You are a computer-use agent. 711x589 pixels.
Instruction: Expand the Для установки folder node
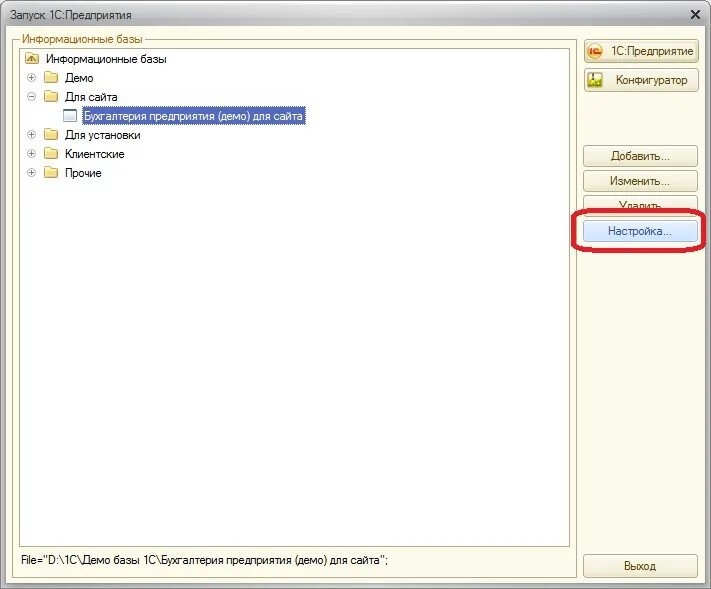[31, 135]
